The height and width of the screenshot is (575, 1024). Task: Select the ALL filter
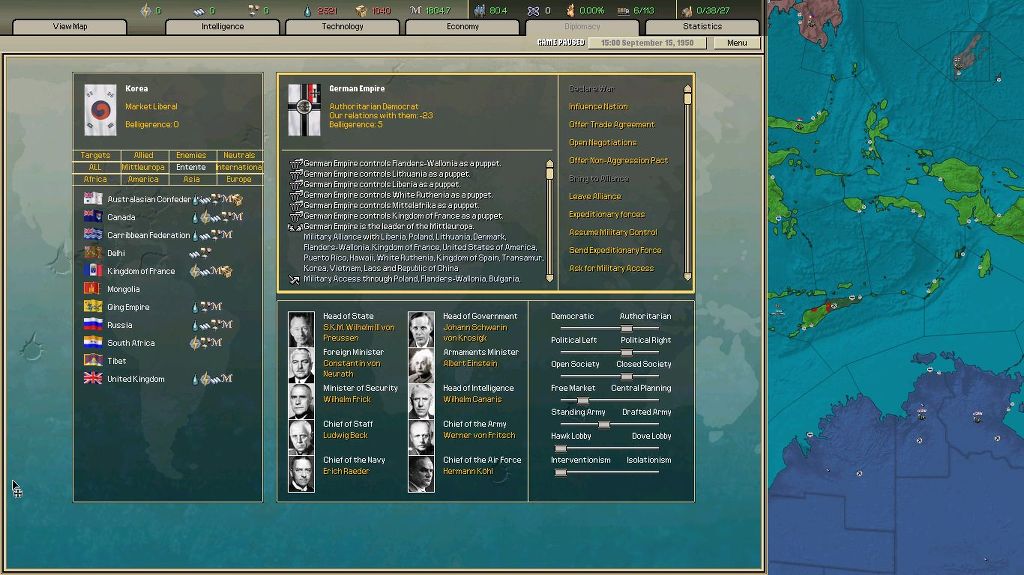95,167
